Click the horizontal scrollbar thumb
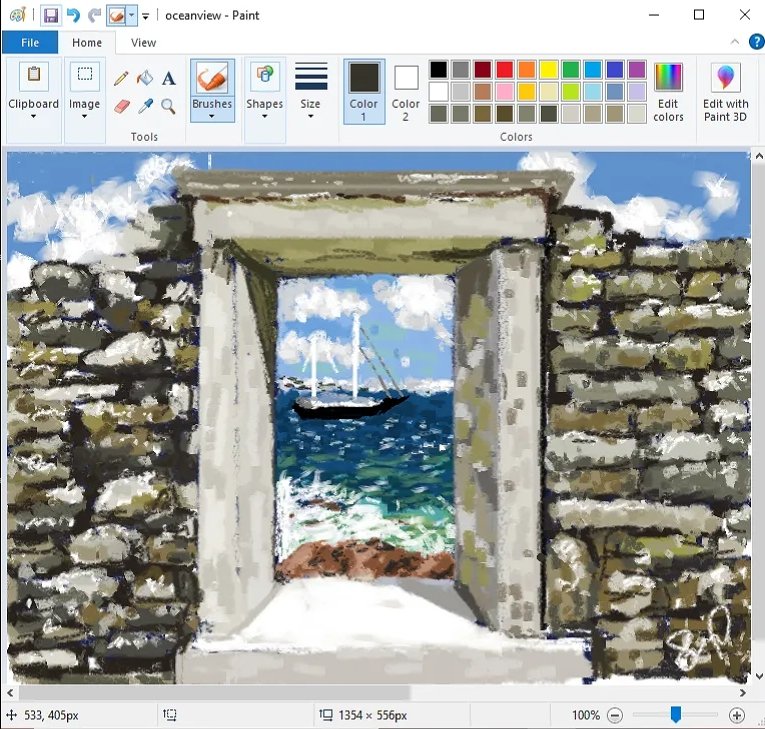Screen dimensions: 765x729 (x=214, y=692)
